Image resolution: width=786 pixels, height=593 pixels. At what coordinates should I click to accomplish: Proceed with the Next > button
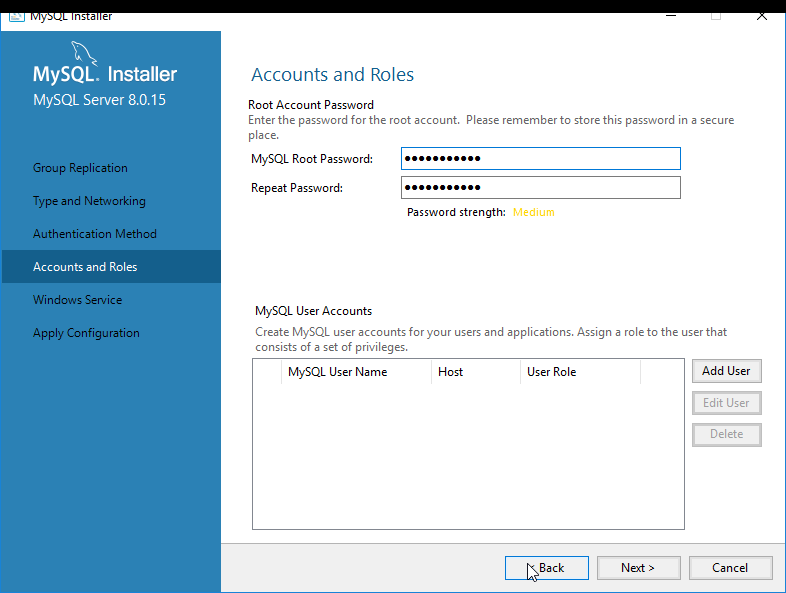click(638, 568)
